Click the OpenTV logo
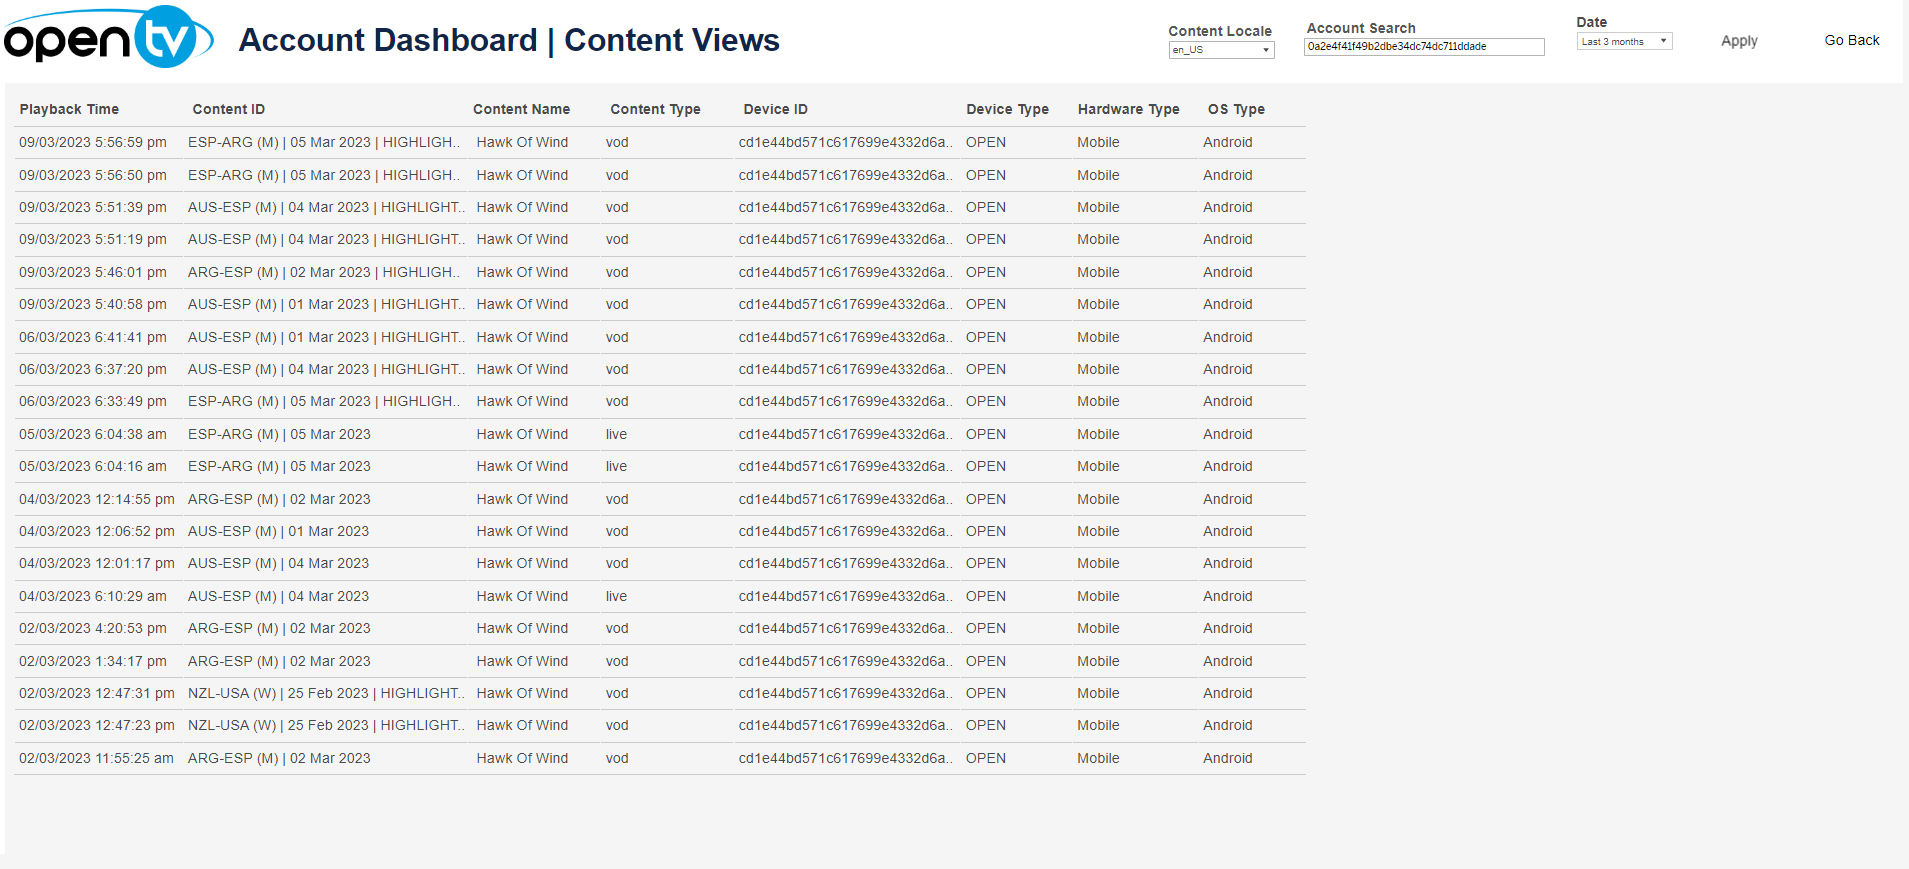Image resolution: width=1909 pixels, height=869 pixels. point(108,38)
